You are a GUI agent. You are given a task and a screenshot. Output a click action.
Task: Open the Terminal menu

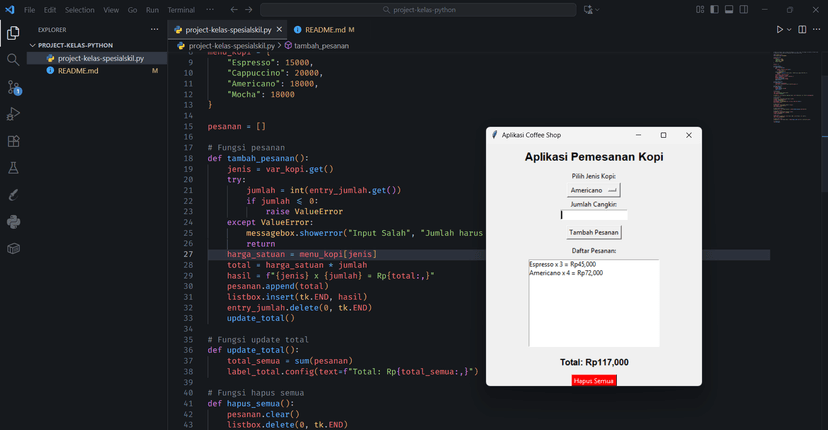point(181,10)
